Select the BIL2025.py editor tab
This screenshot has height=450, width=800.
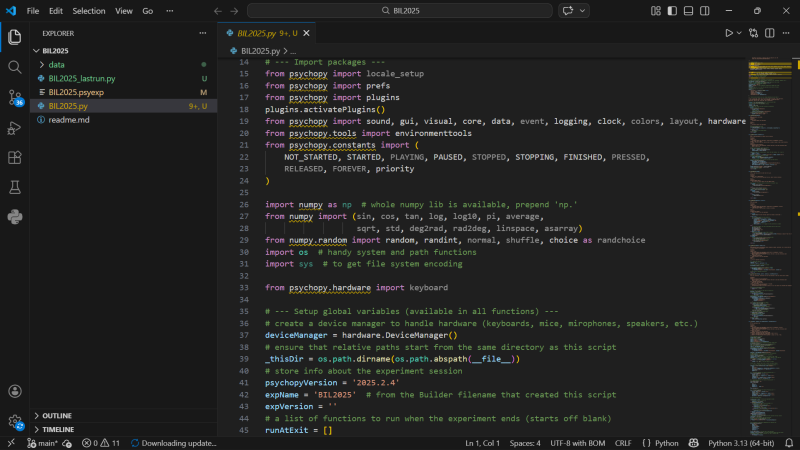267,33
